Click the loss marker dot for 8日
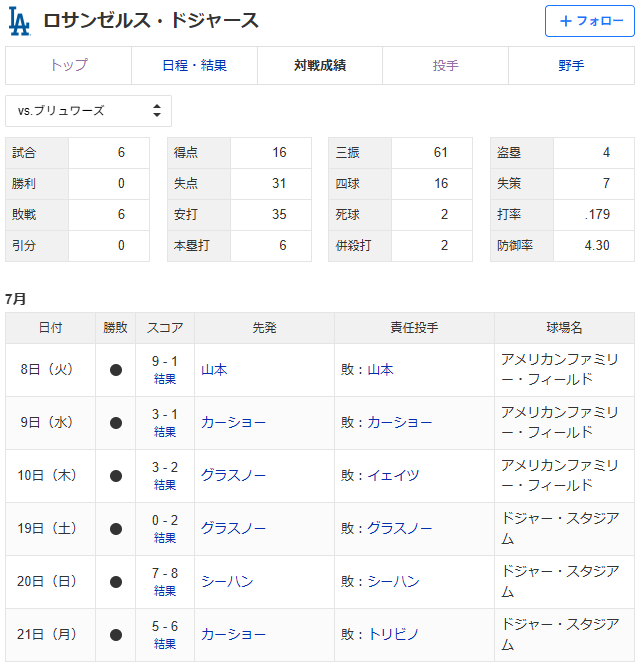Screen dimensions: 641x666 click(x=115, y=370)
